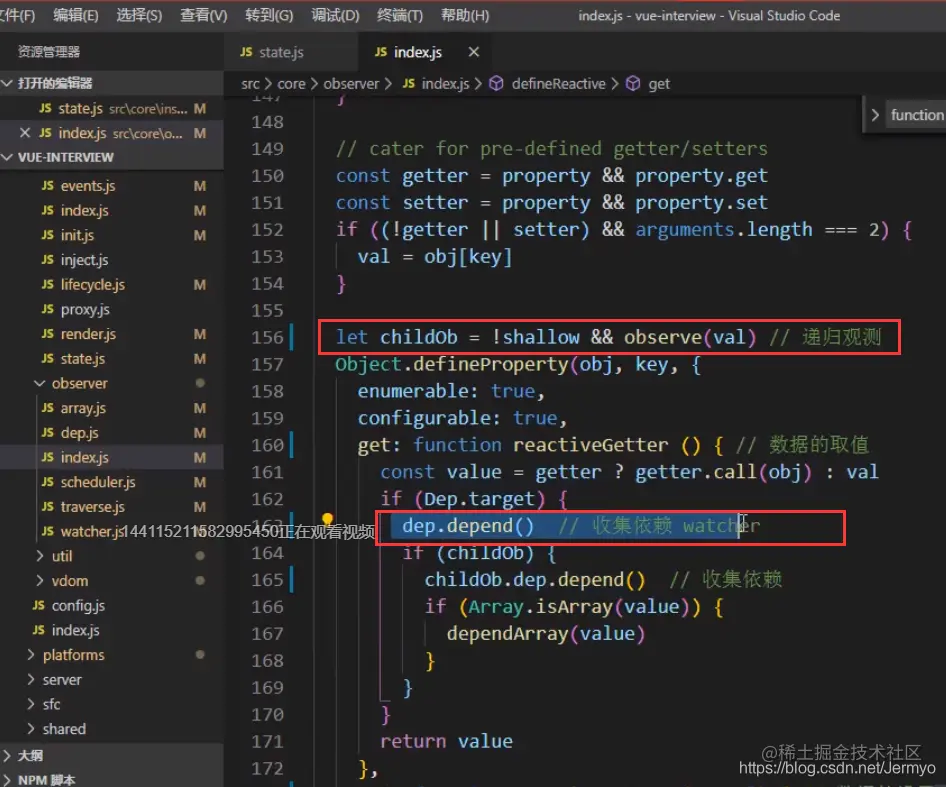Click line number 156 in gutter

coord(267,337)
